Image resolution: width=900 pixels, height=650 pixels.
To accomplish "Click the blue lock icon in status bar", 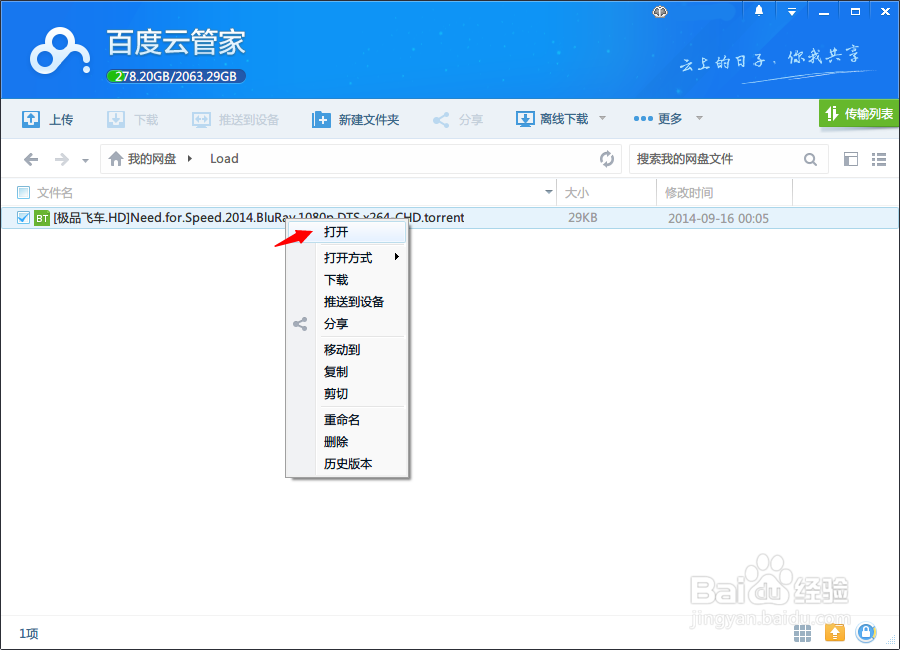I will [866, 633].
